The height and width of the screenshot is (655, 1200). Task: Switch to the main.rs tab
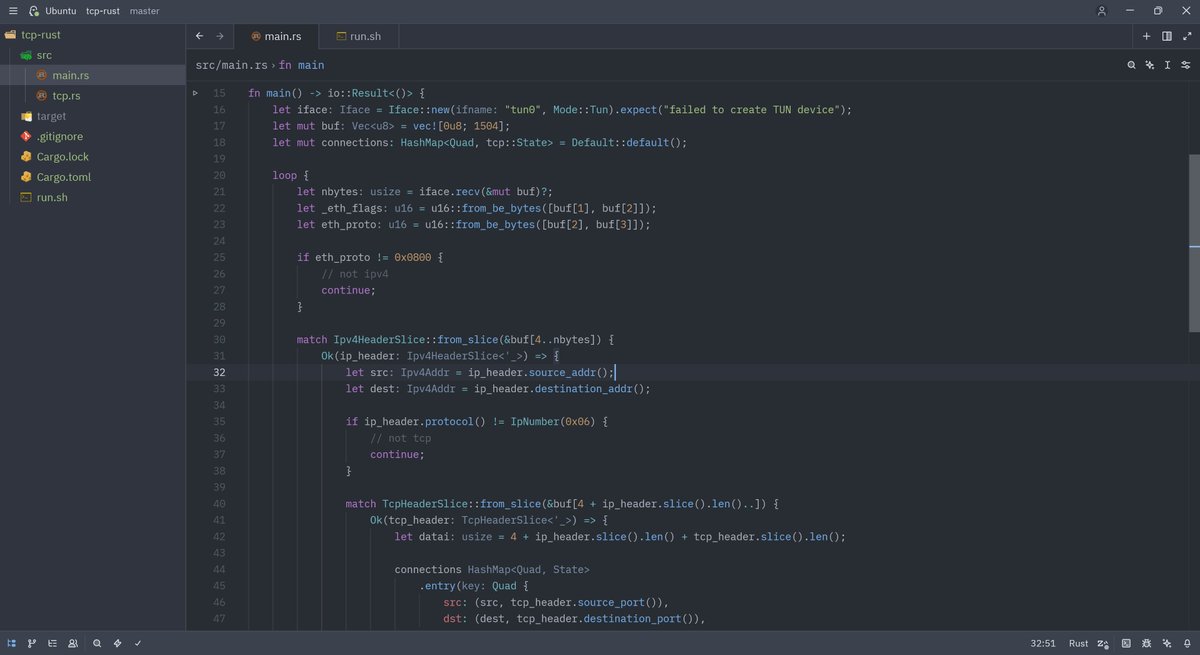[276, 36]
